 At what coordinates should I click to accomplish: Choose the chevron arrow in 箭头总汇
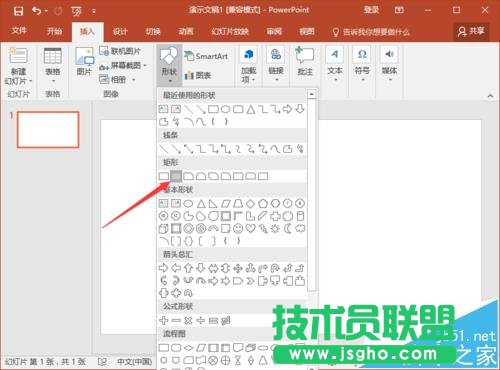250,281
